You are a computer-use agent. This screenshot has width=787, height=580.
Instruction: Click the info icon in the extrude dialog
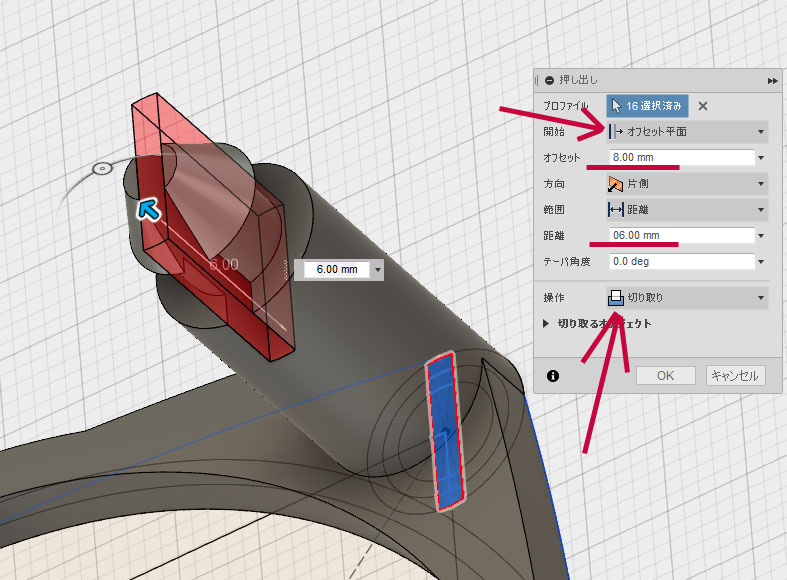[553, 376]
